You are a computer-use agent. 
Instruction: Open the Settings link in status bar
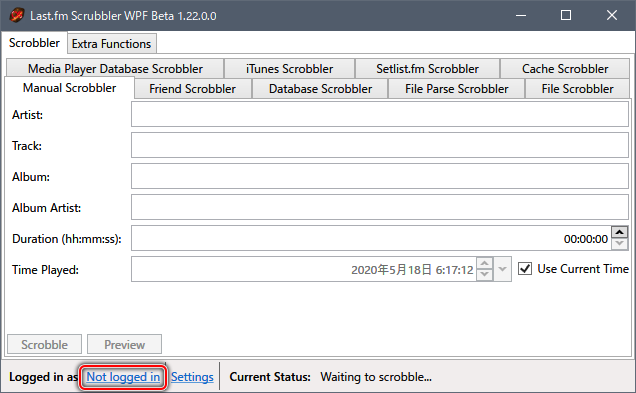pos(192,377)
